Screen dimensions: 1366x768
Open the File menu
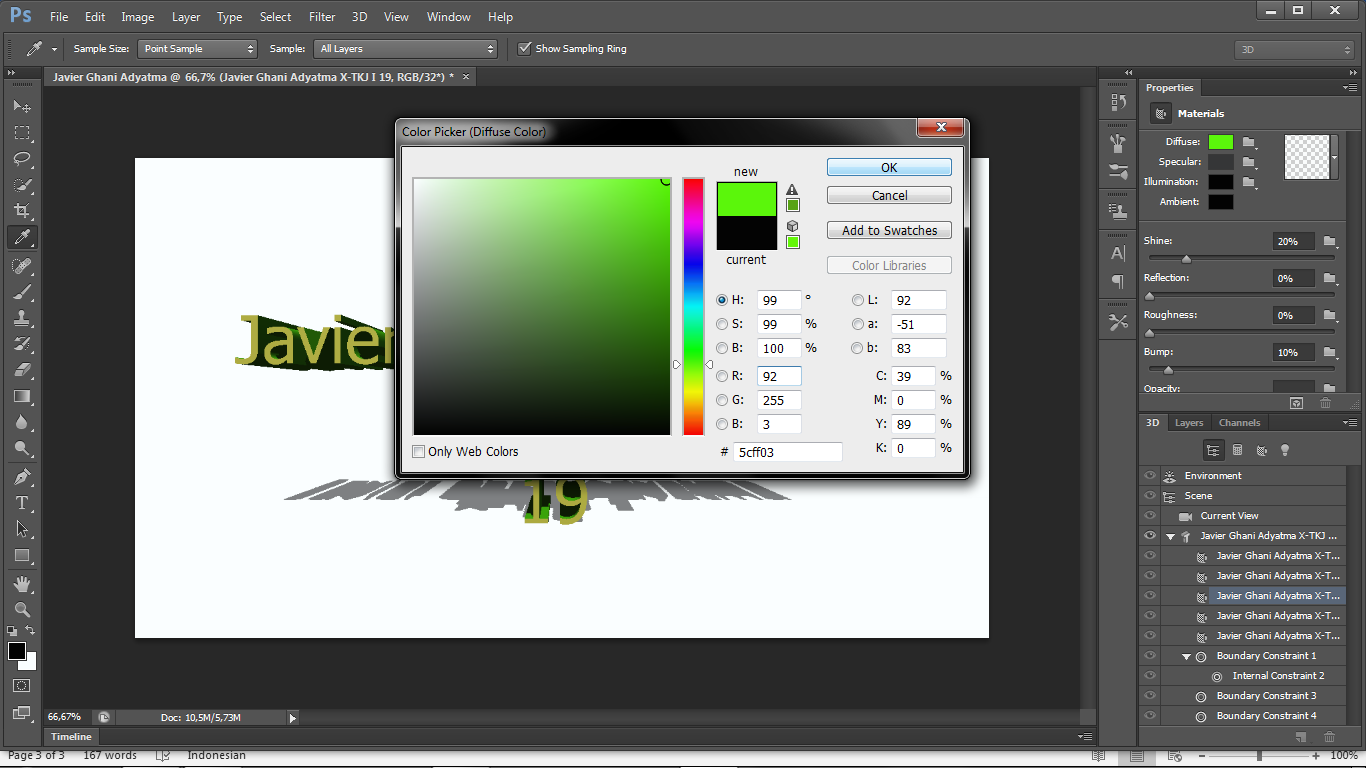point(59,17)
